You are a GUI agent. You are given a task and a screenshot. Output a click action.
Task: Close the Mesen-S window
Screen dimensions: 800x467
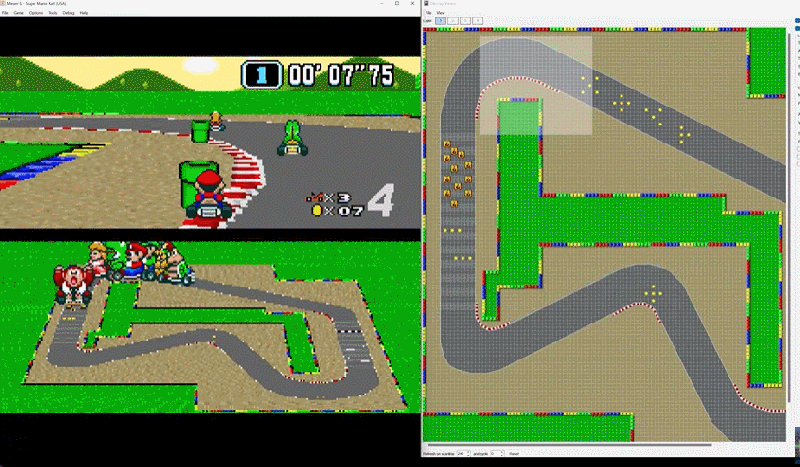[412, 4]
